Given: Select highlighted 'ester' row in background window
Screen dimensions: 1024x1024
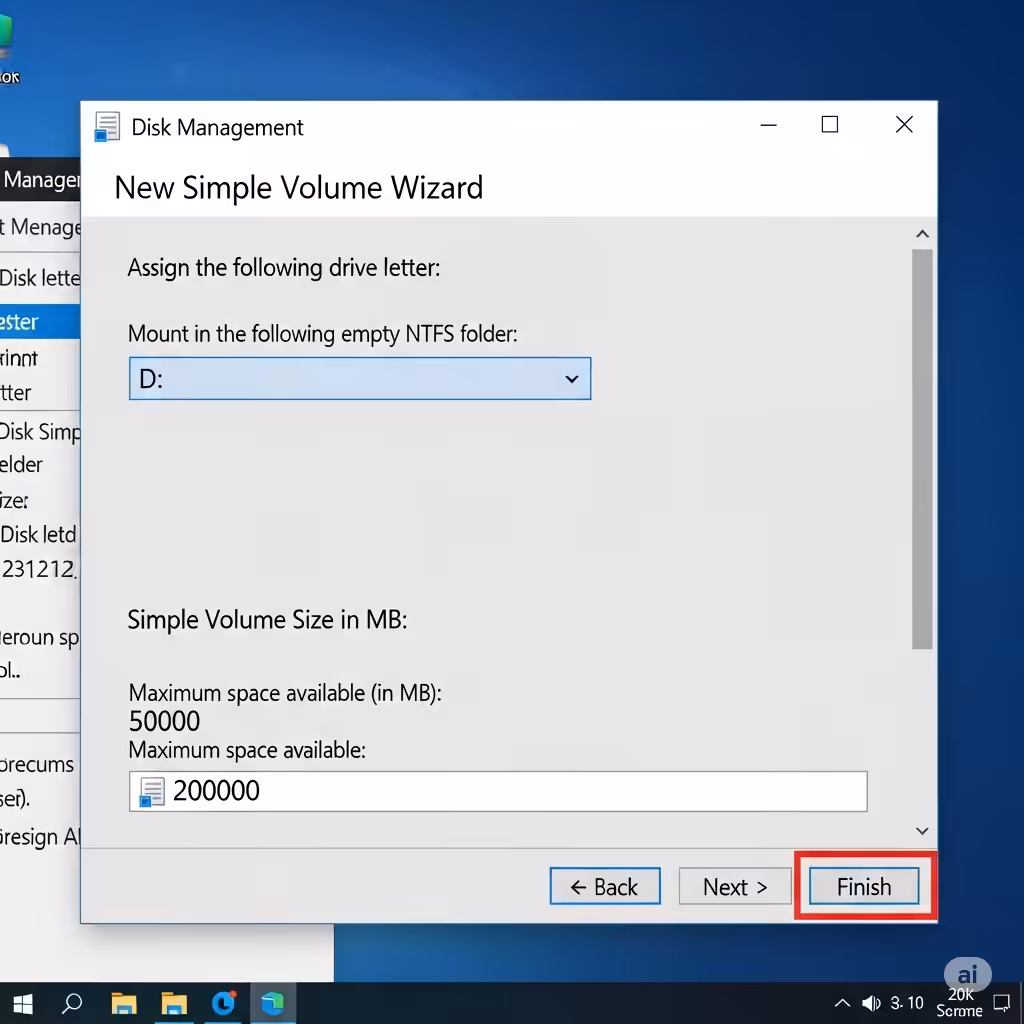Looking at the screenshot, I should 40,322.
